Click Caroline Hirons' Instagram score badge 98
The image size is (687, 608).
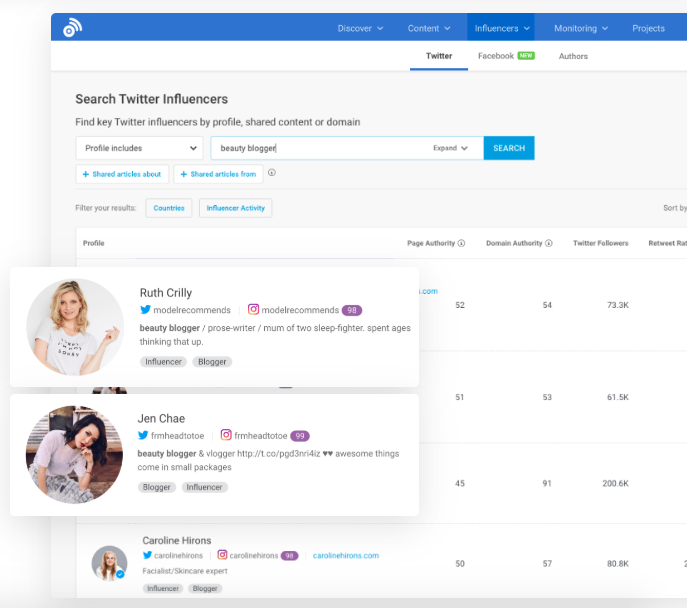(289, 555)
